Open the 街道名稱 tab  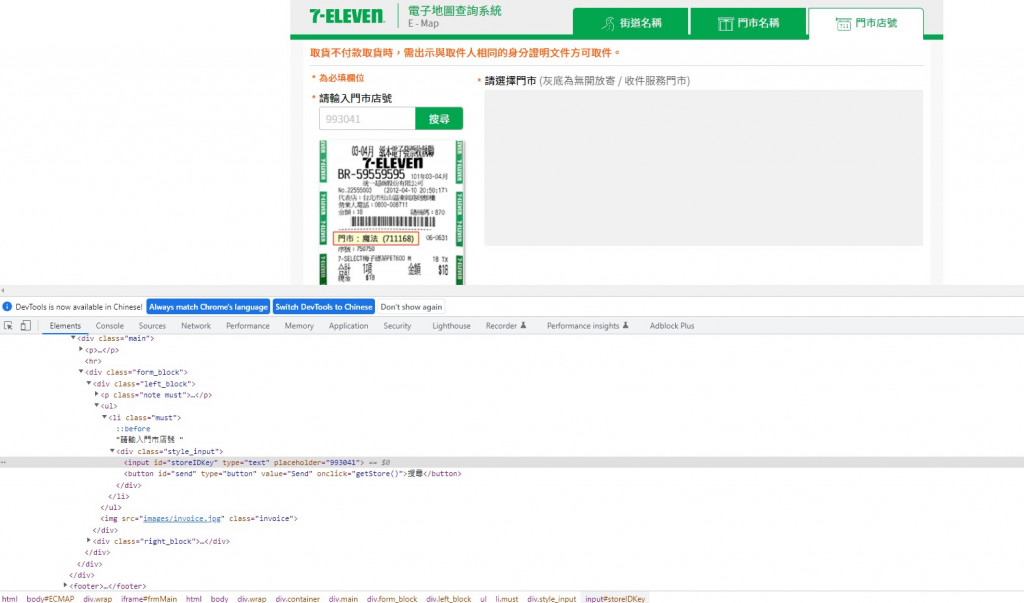(631, 22)
